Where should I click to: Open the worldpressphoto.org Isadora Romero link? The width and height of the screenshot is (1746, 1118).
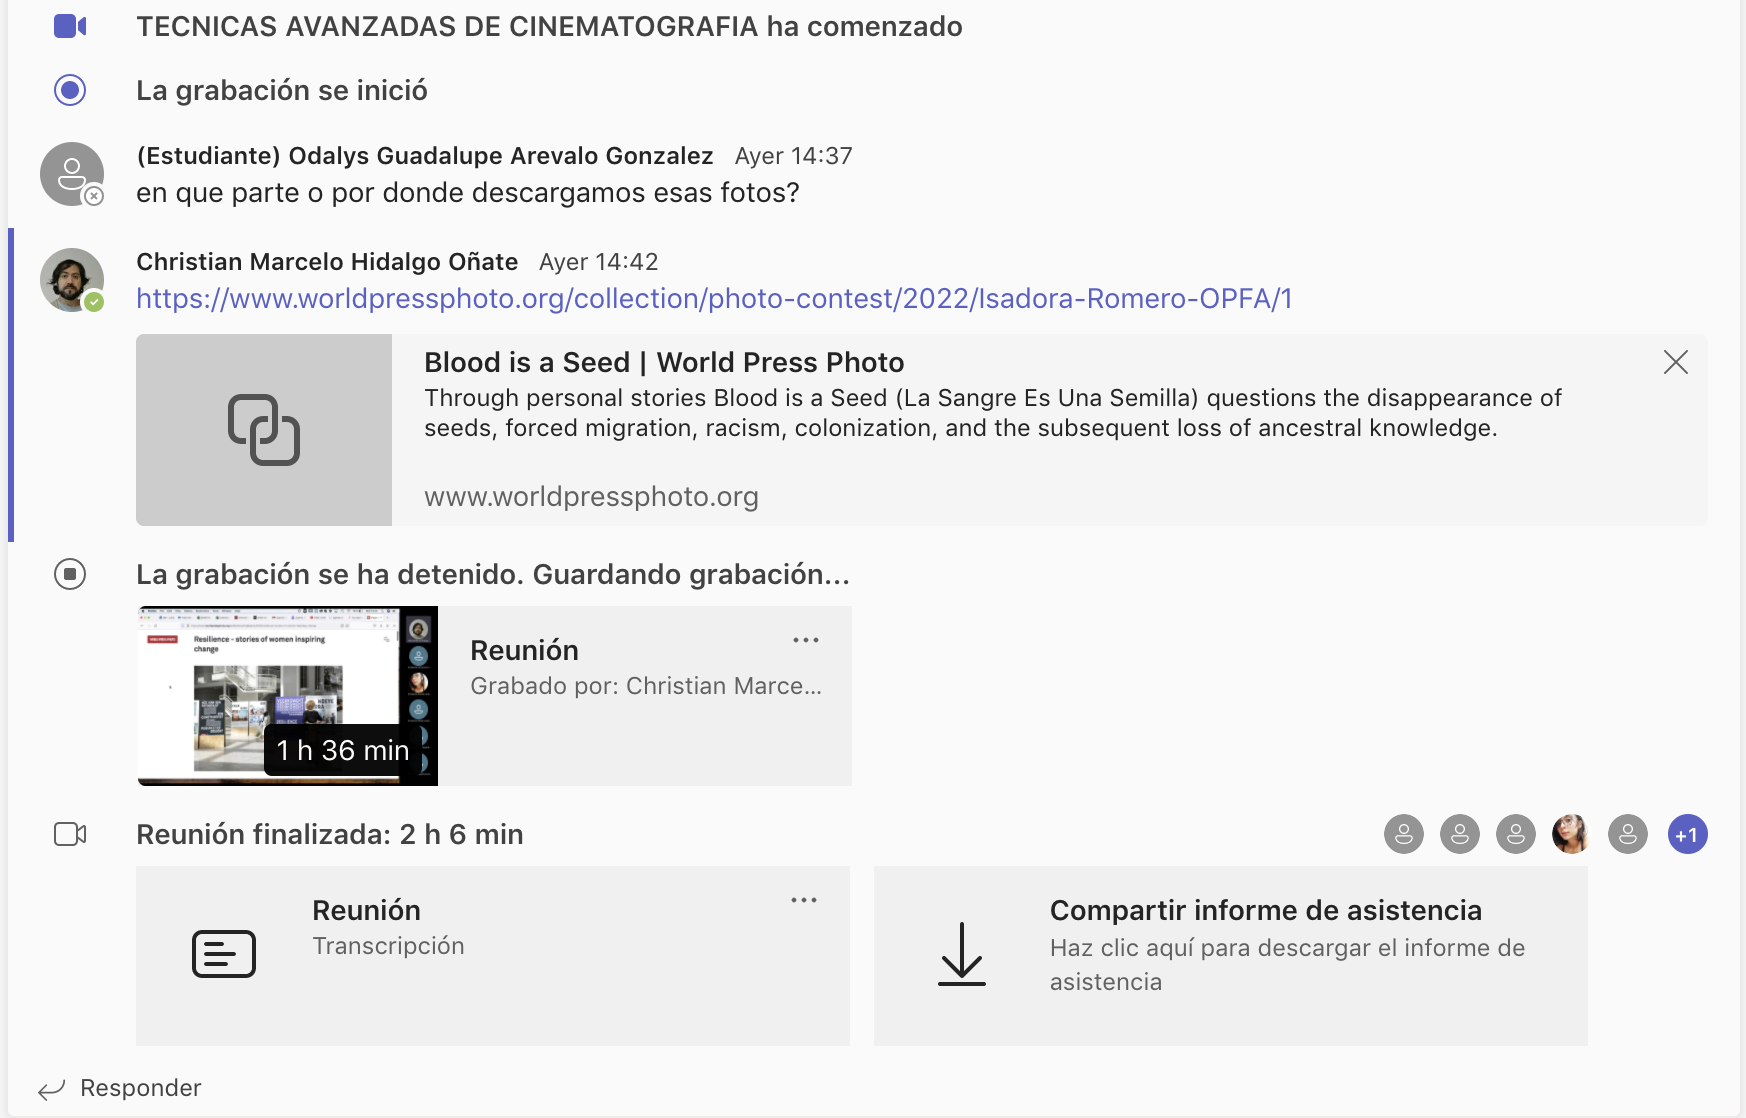click(x=714, y=299)
